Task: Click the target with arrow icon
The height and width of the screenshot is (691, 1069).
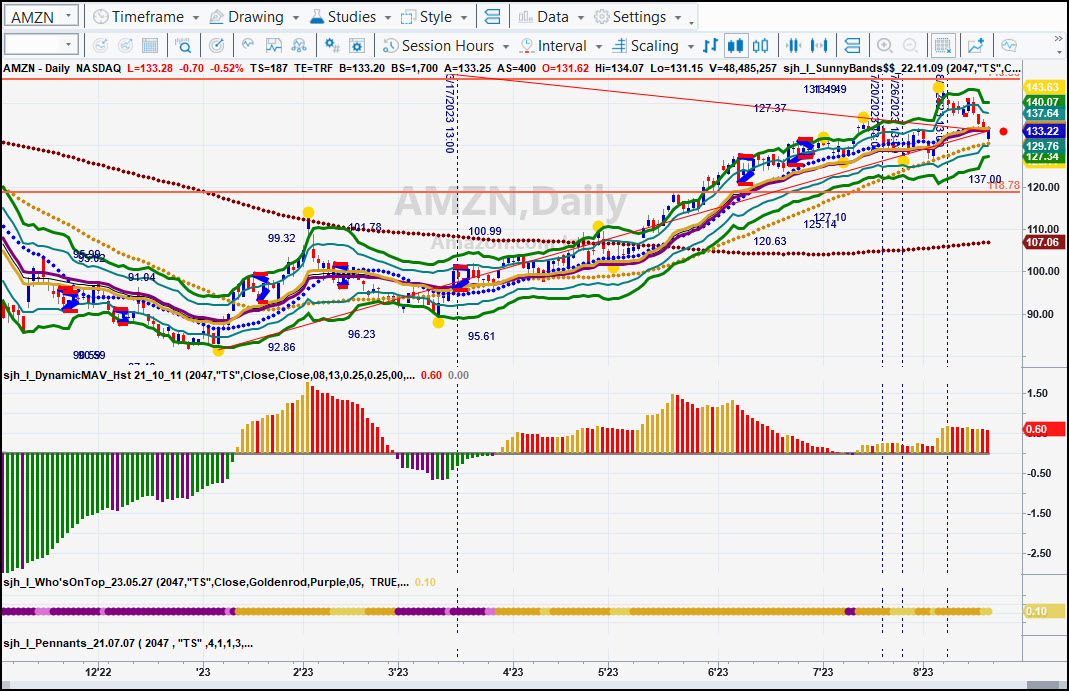Action: point(216,46)
